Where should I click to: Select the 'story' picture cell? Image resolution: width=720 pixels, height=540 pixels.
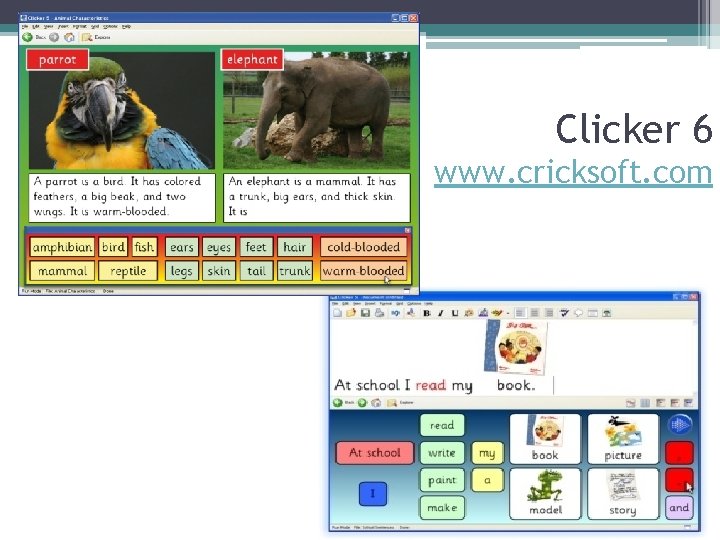(x=623, y=494)
